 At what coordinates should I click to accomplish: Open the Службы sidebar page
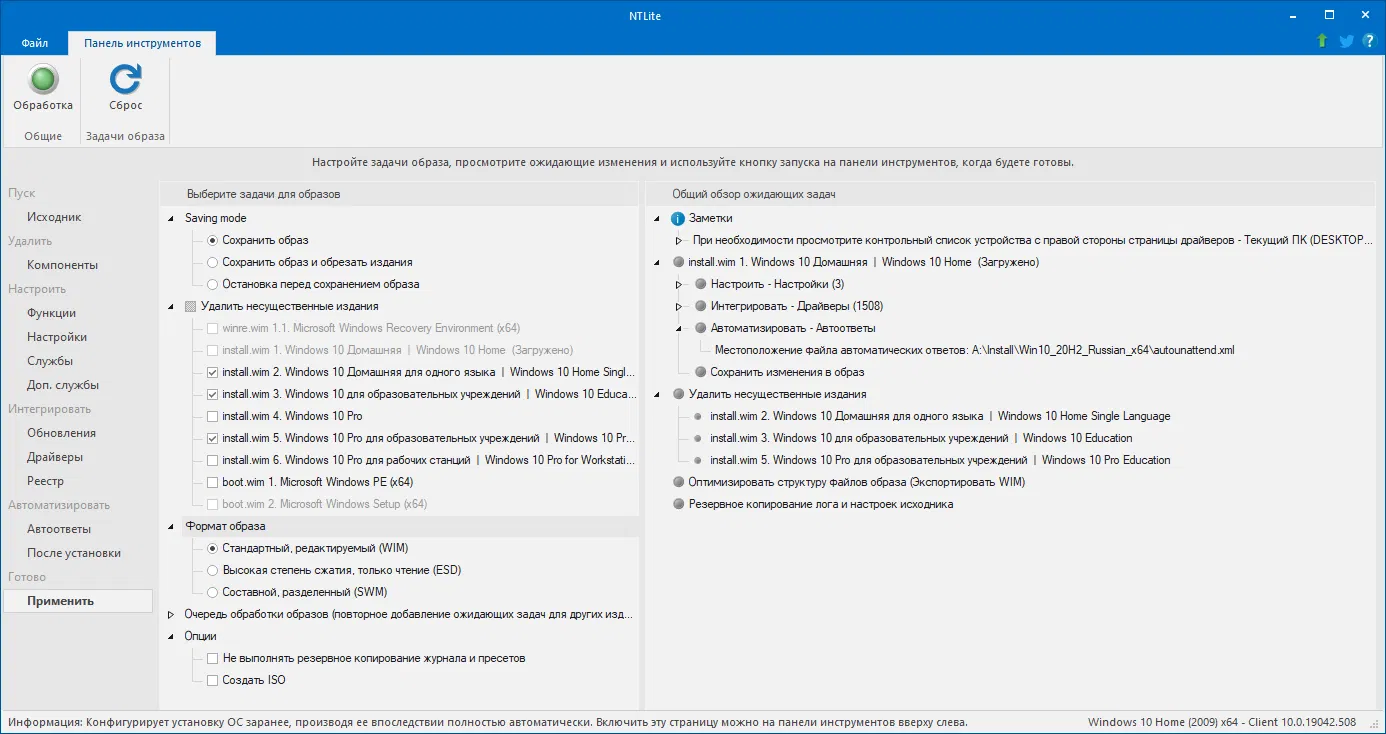[50, 361]
